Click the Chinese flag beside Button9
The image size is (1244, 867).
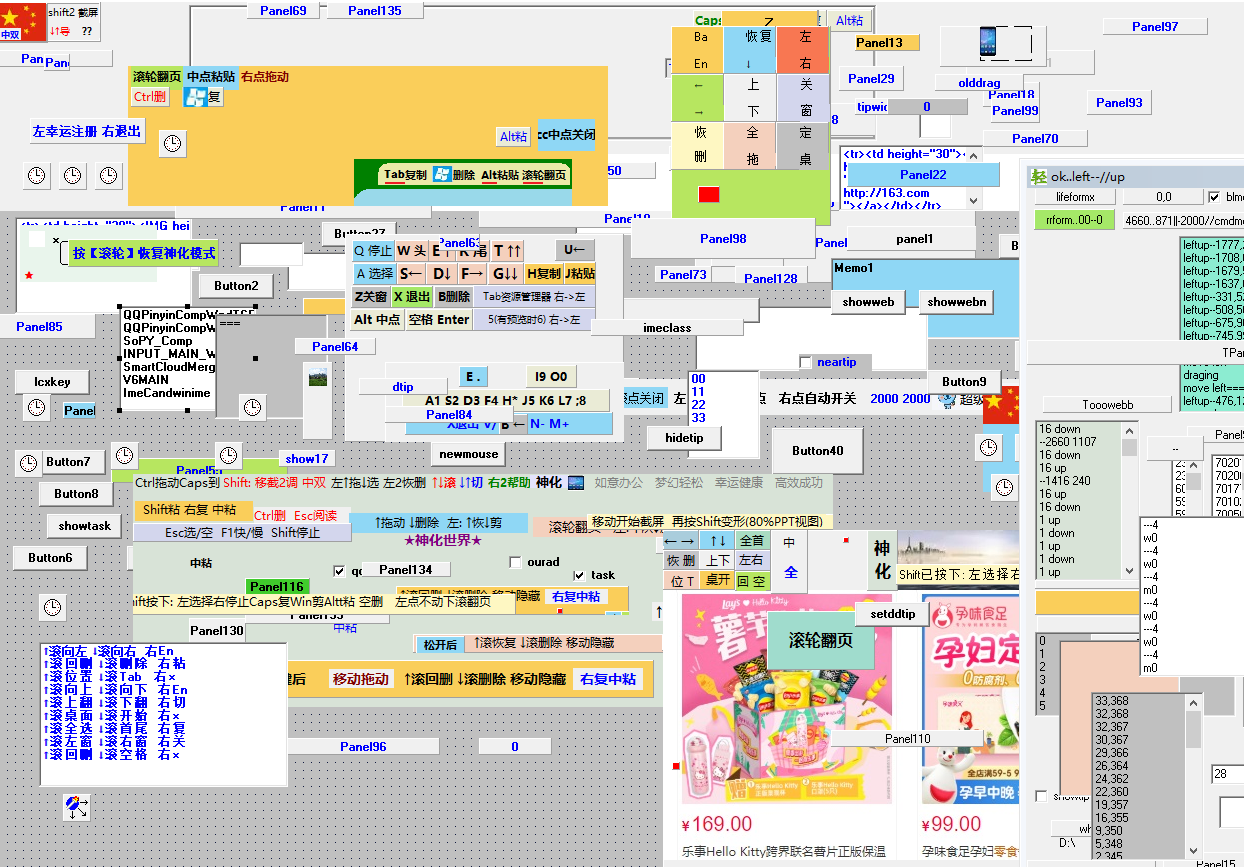(x=1001, y=404)
